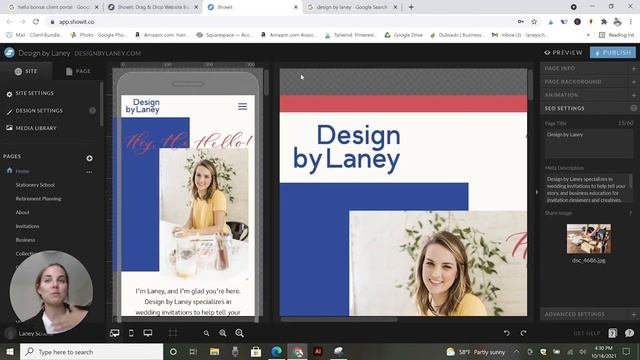The height and width of the screenshot is (360, 640).
Task: Collapse right panel using side arrow
Action: tap(537, 192)
